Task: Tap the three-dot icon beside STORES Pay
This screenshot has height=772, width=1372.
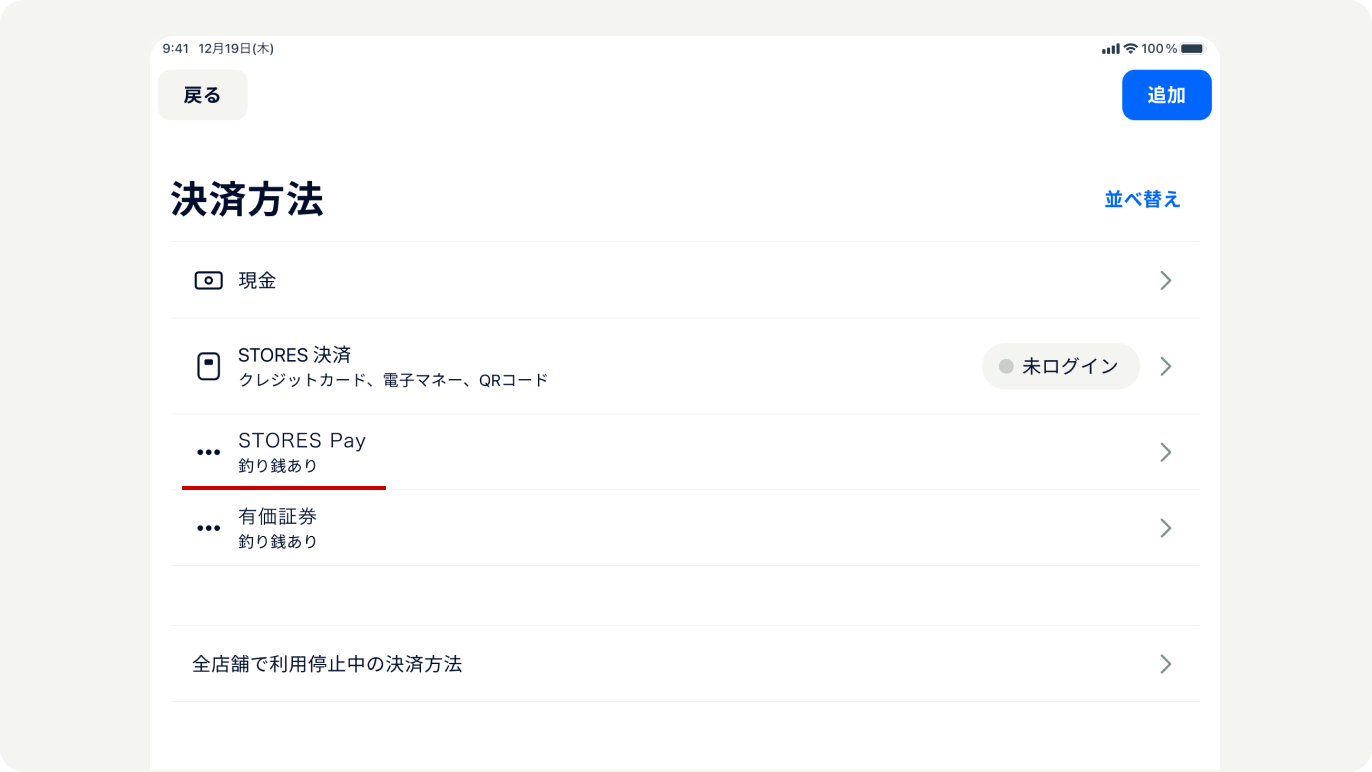Action: coord(208,452)
